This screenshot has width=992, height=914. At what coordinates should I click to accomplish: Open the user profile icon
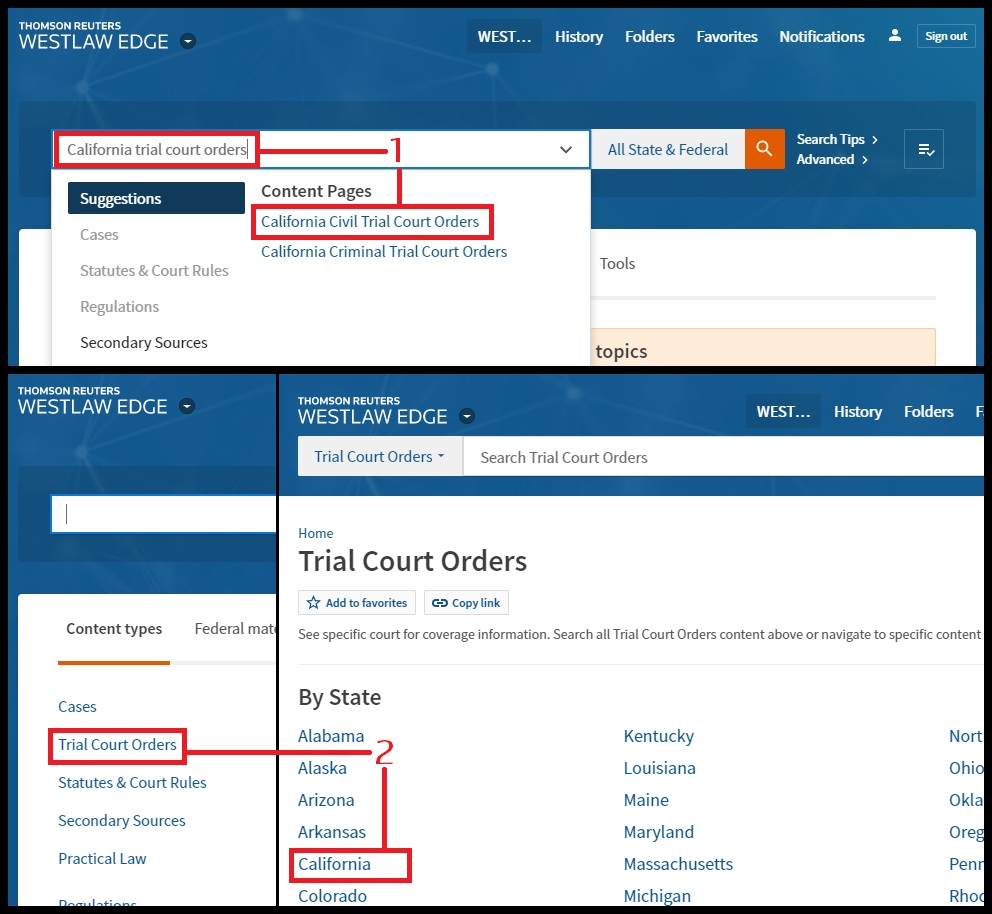(x=894, y=36)
